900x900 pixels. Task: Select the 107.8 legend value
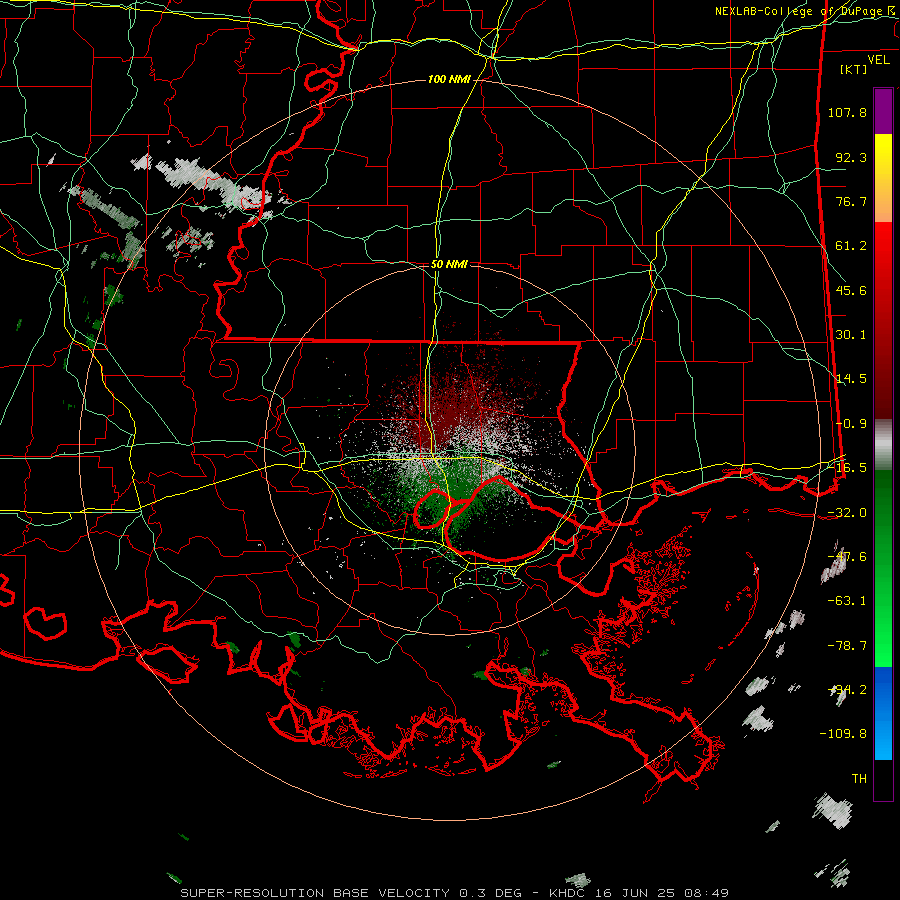tap(847, 112)
